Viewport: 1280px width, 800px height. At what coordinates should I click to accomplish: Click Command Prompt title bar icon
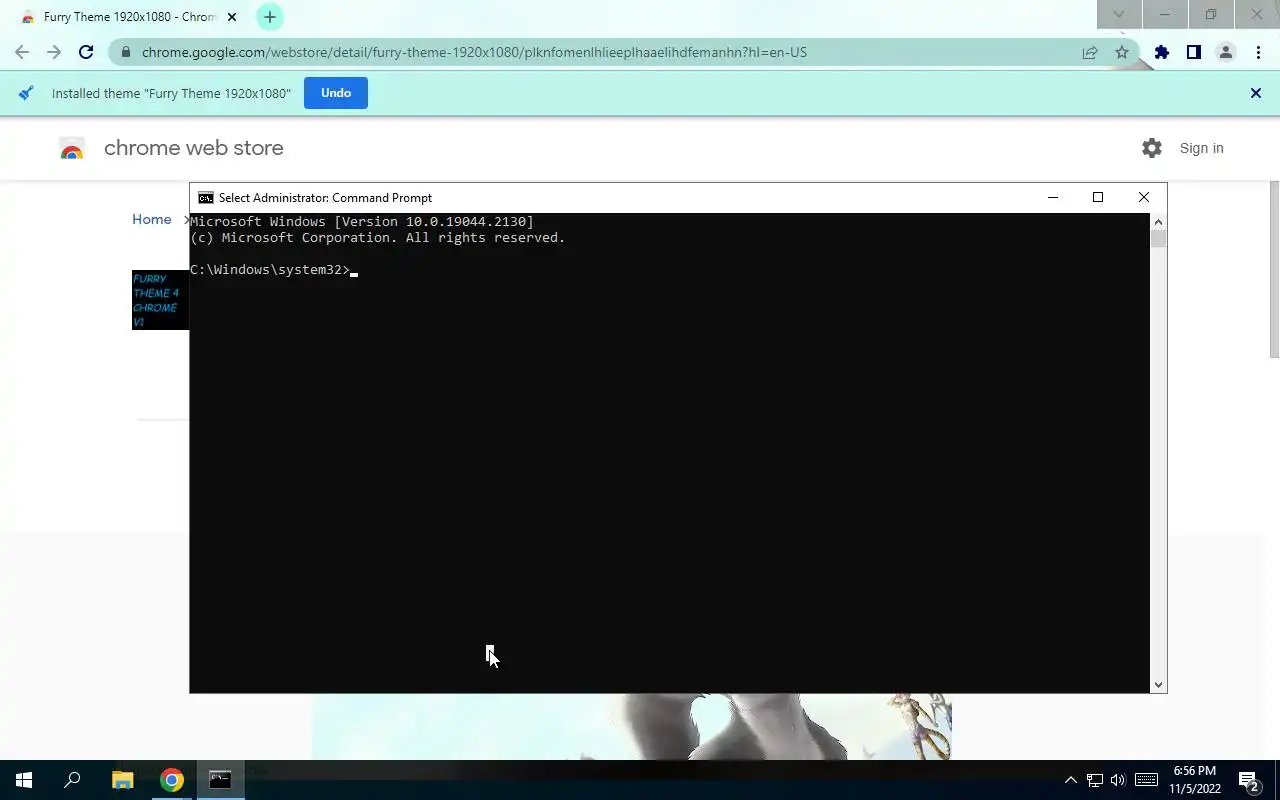[206, 198]
